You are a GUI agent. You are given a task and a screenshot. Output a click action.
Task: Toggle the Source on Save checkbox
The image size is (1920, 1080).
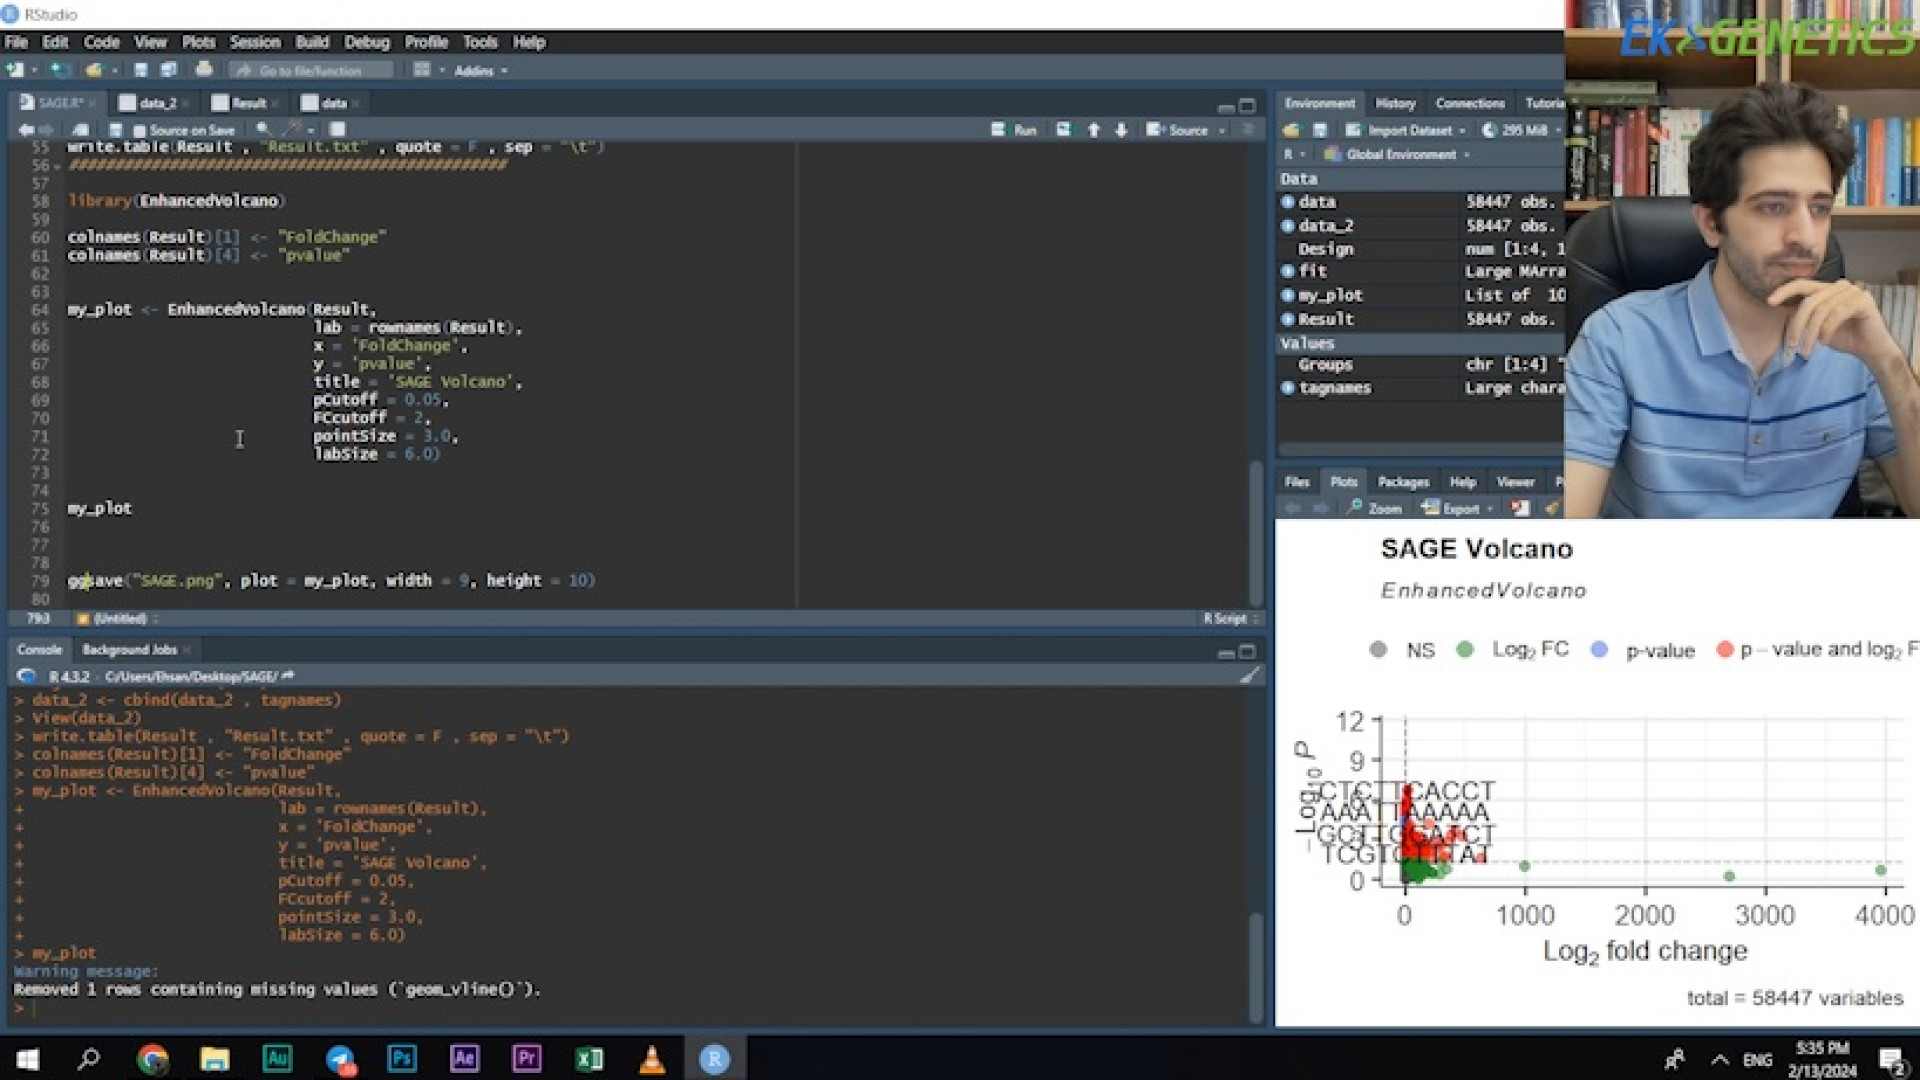coord(140,130)
